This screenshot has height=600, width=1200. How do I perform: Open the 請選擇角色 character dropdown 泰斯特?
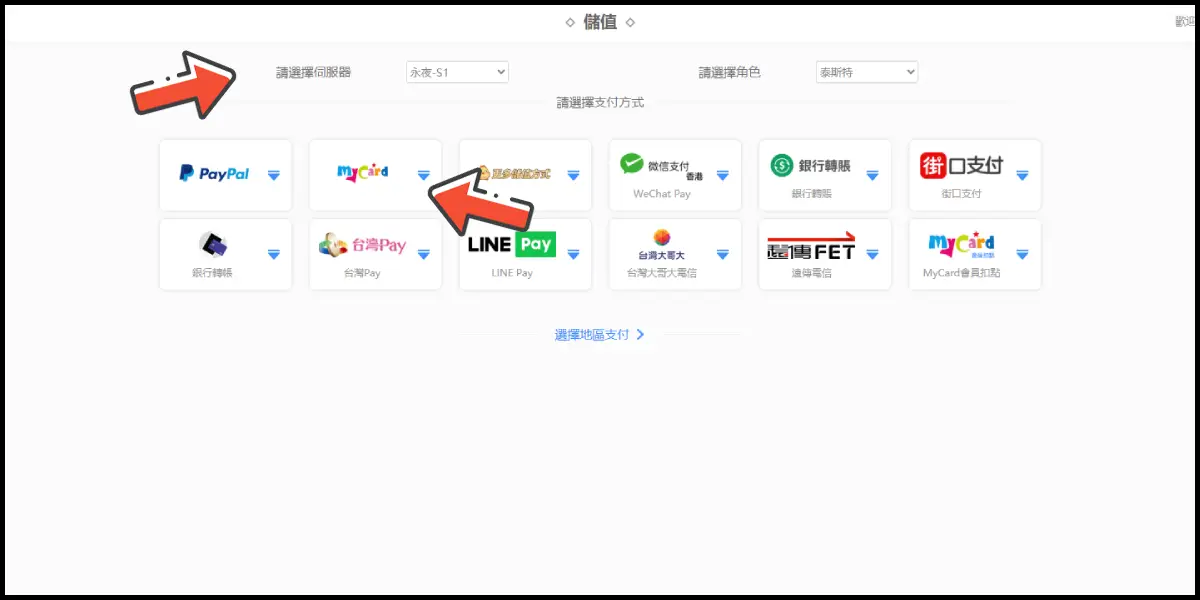click(x=867, y=72)
